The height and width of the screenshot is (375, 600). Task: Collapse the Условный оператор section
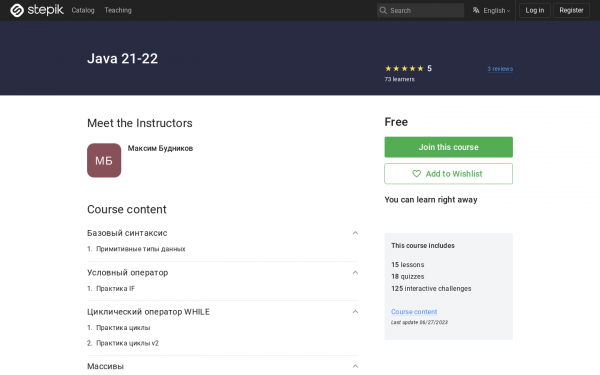[355, 273]
